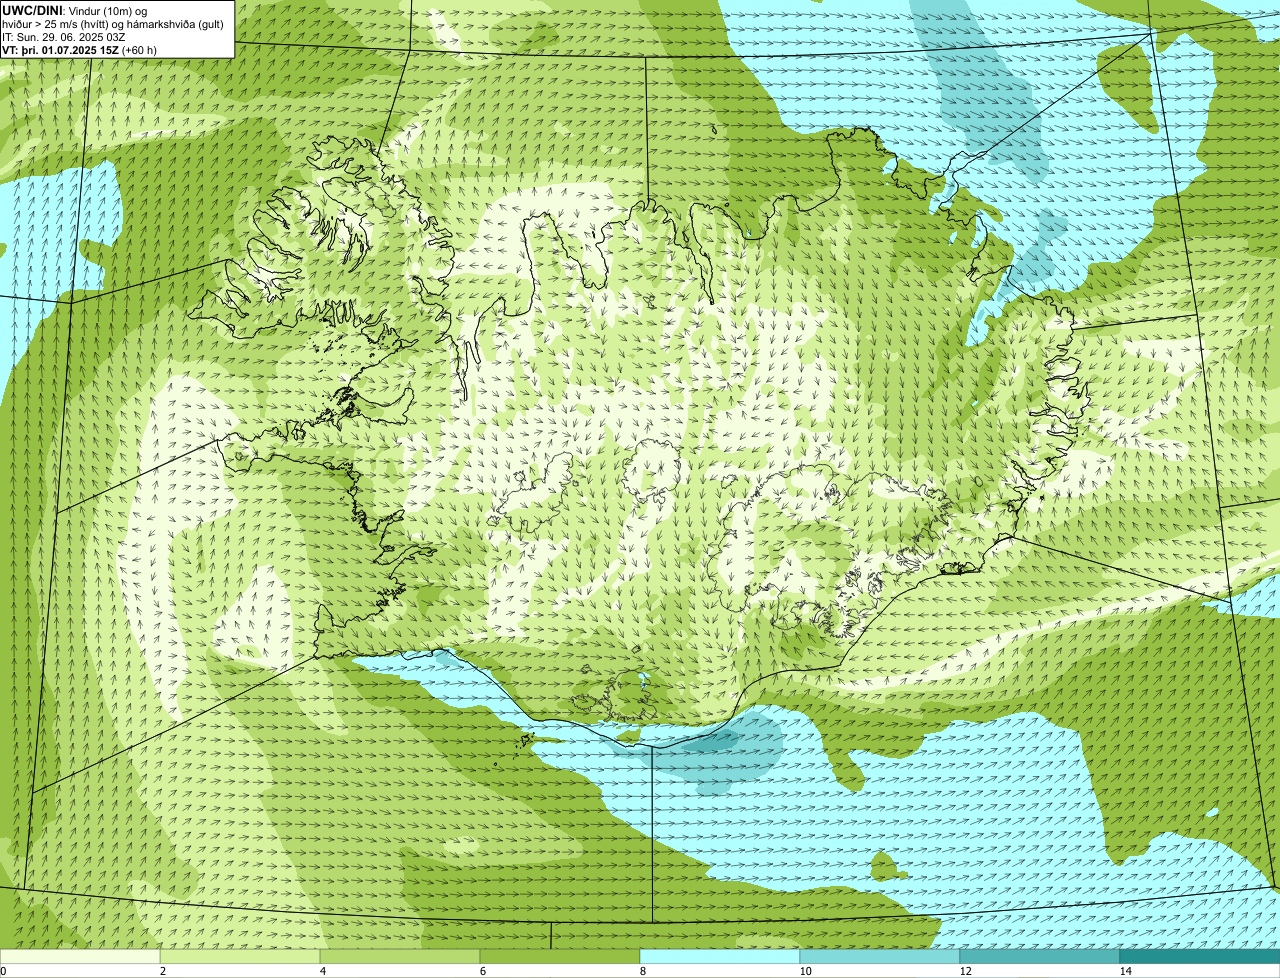
Task: Click the dark teal legend segment above 14
Action: (x=1200, y=956)
